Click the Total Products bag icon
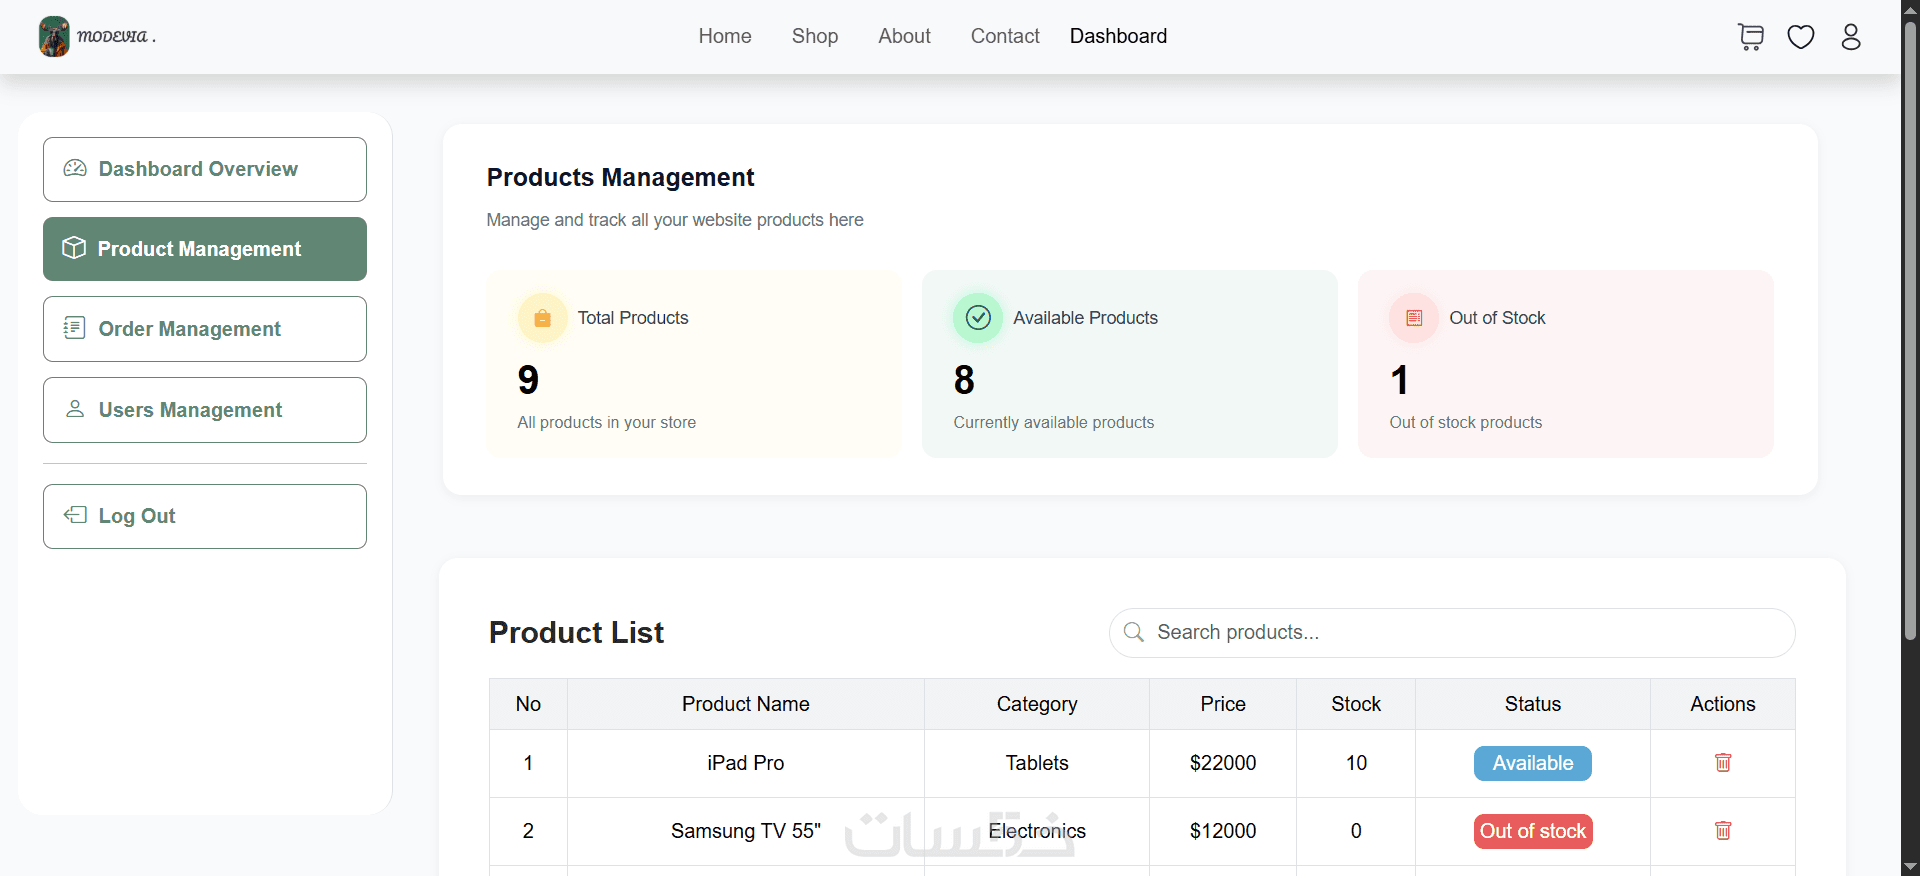Viewport: 1920px width, 876px height. [x=542, y=318]
